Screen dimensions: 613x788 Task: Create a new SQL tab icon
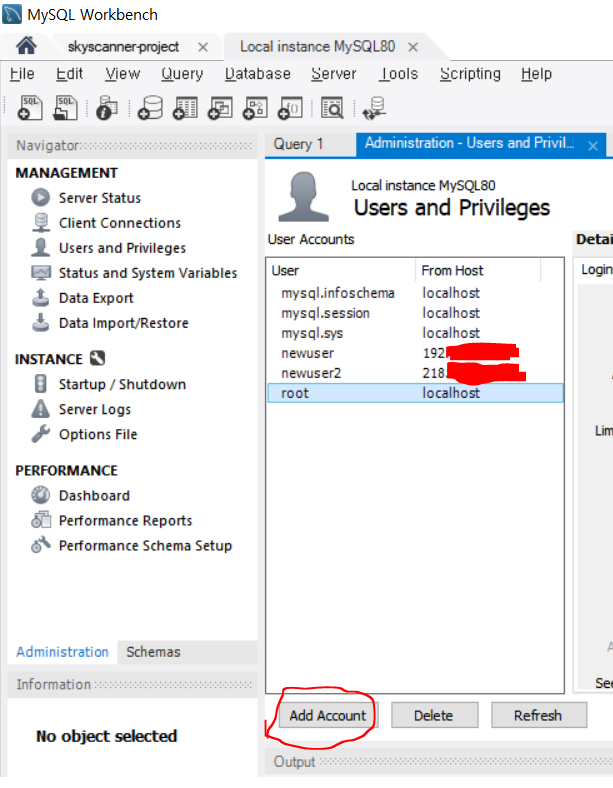[30, 108]
